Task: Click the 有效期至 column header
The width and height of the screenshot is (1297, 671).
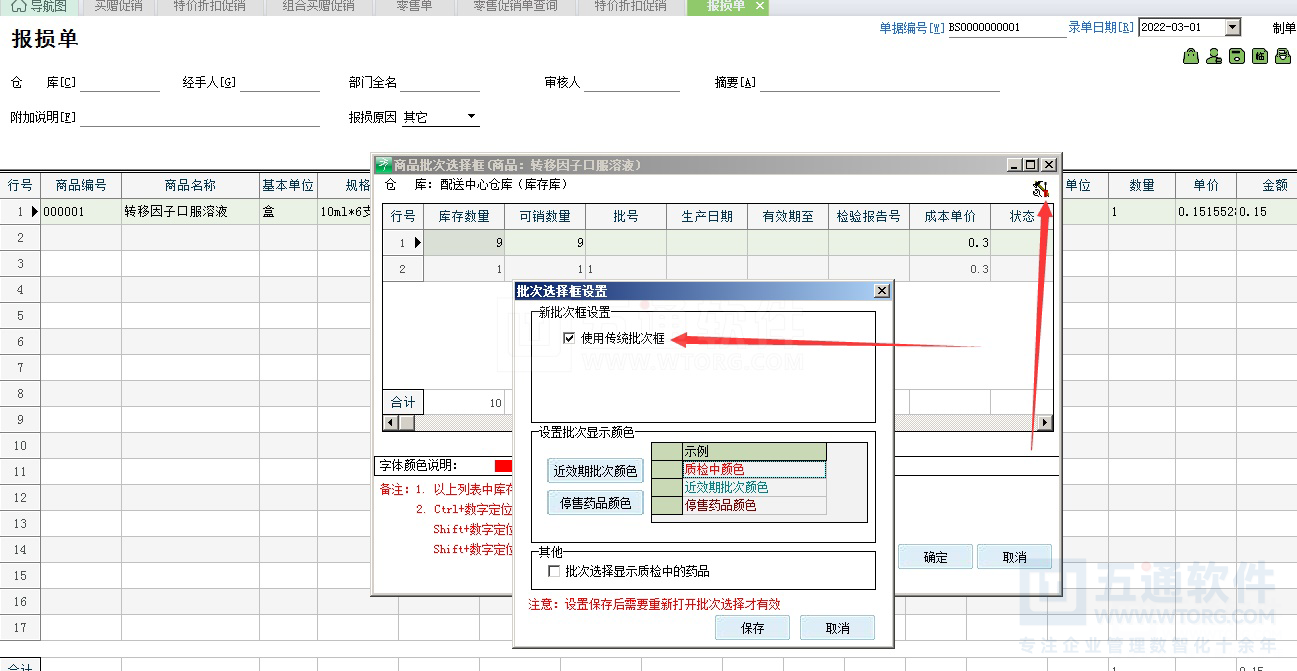Action: [788, 216]
